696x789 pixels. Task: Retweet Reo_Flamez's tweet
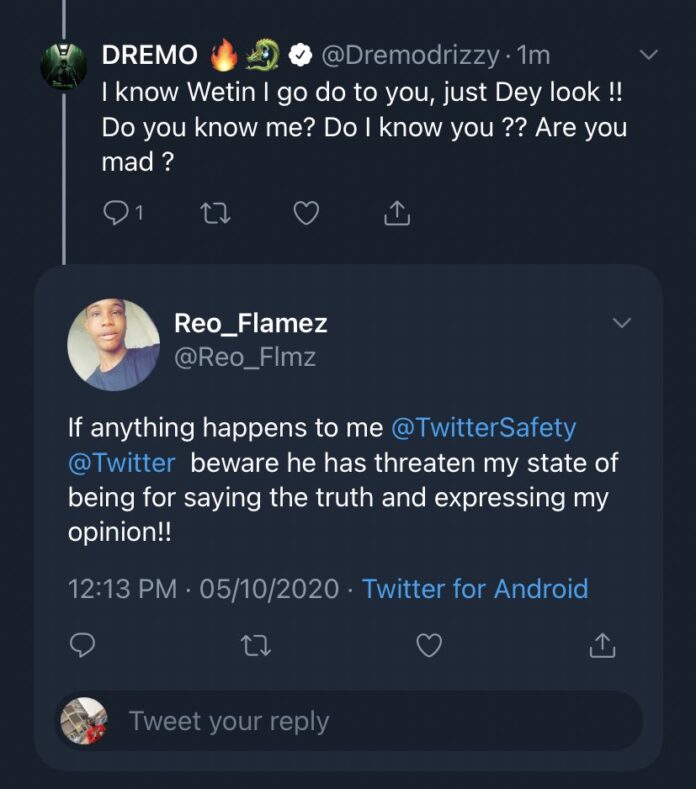[x=256, y=646]
